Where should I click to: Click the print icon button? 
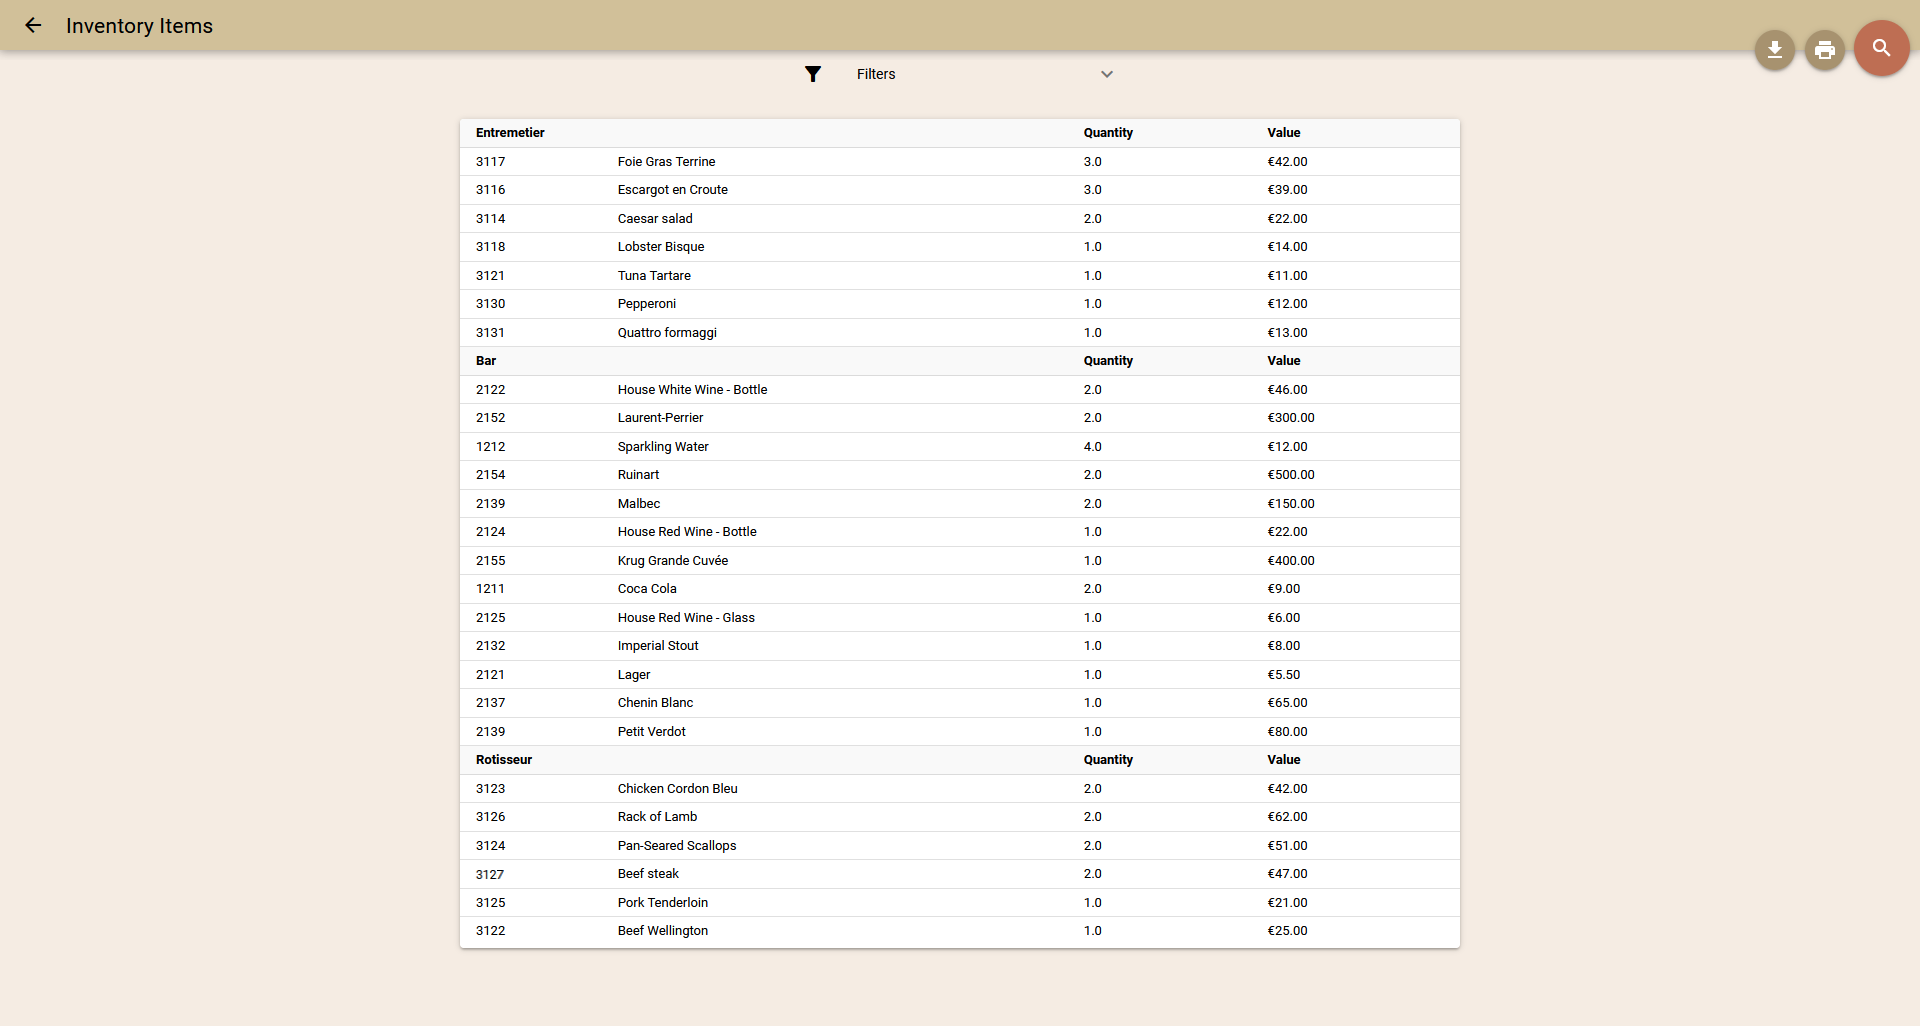(x=1824, y=50)
